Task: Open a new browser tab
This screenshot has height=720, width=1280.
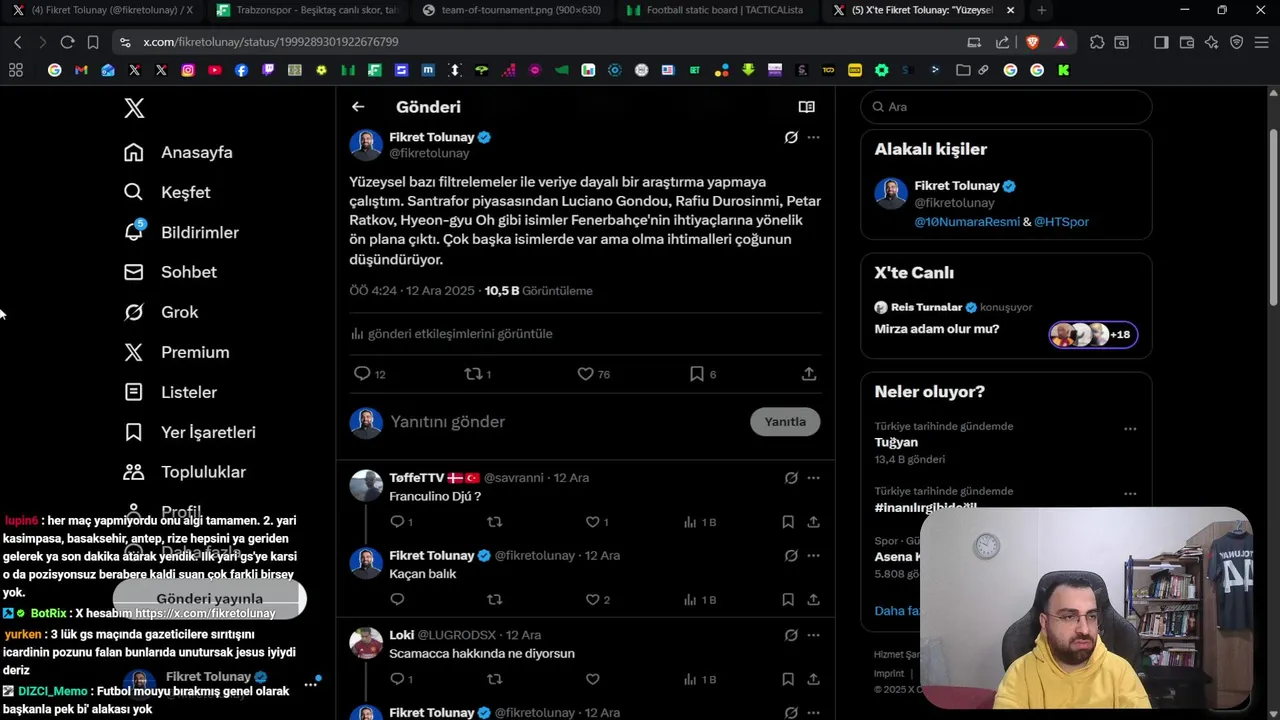Action: (x=1042, y=10)
